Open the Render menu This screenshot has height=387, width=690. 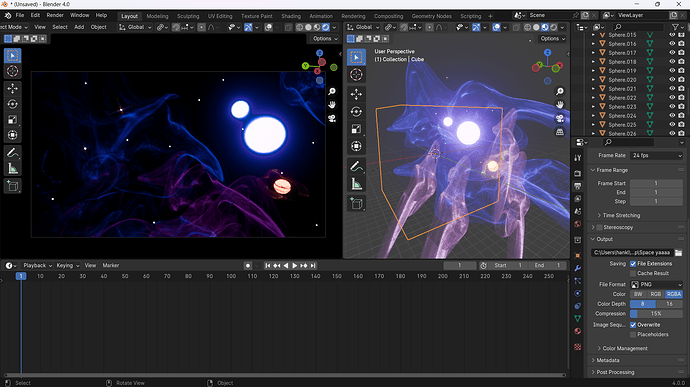[x=55, y=15]
